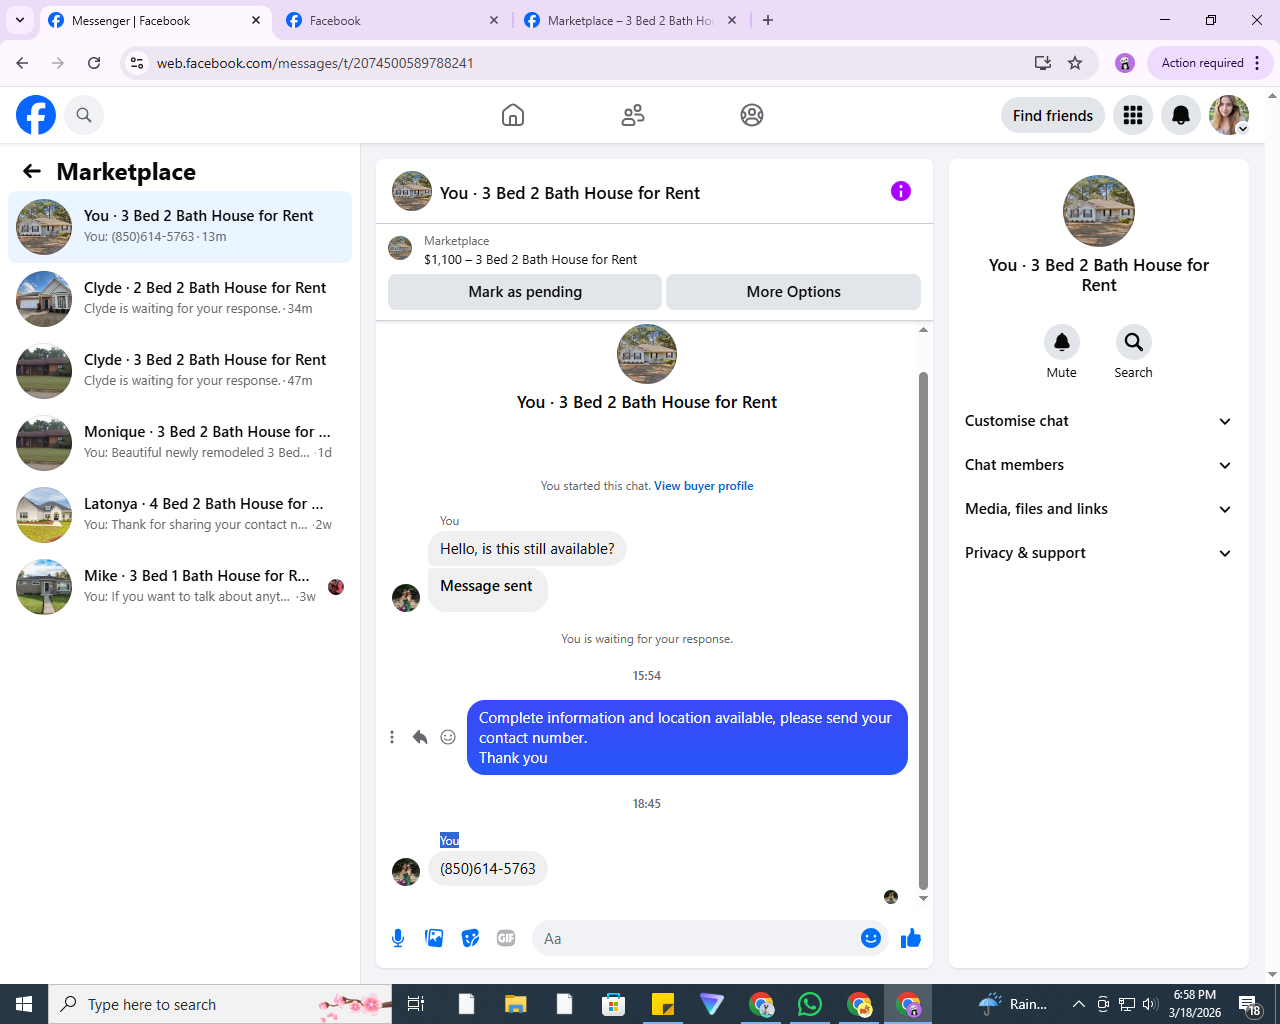Expand Chat members section
The image size is (1280, 1024).
[x=1099, y=465]
